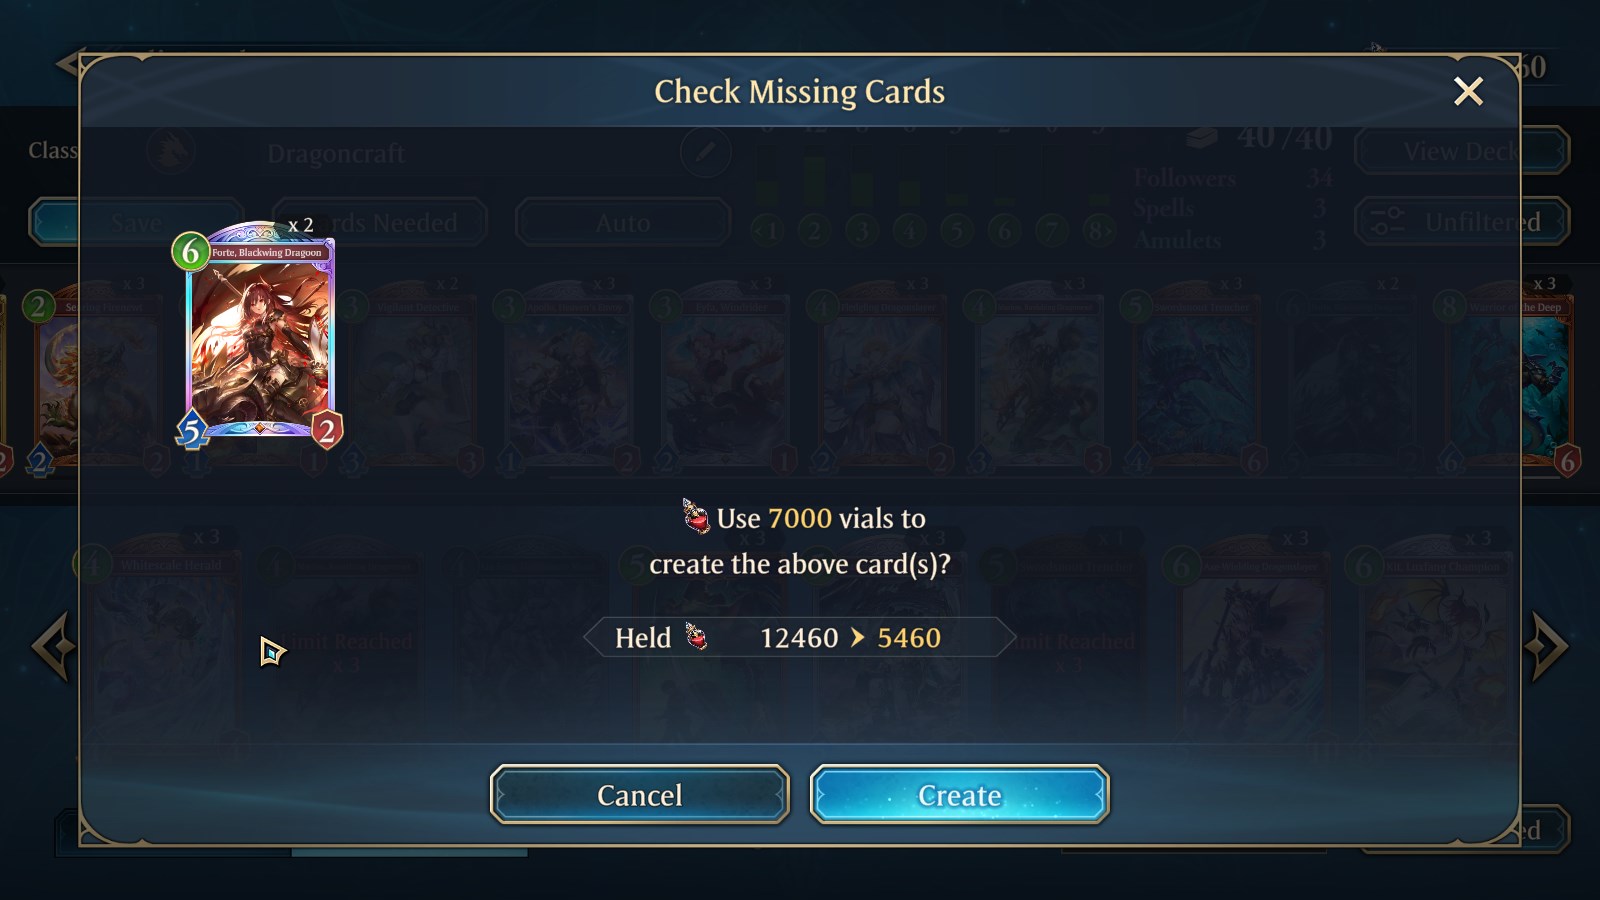The width and height of the screenshot is (1600, 900).
Task: Click the blue attack 5 icon on Forte
Action: tap(192, 430)
